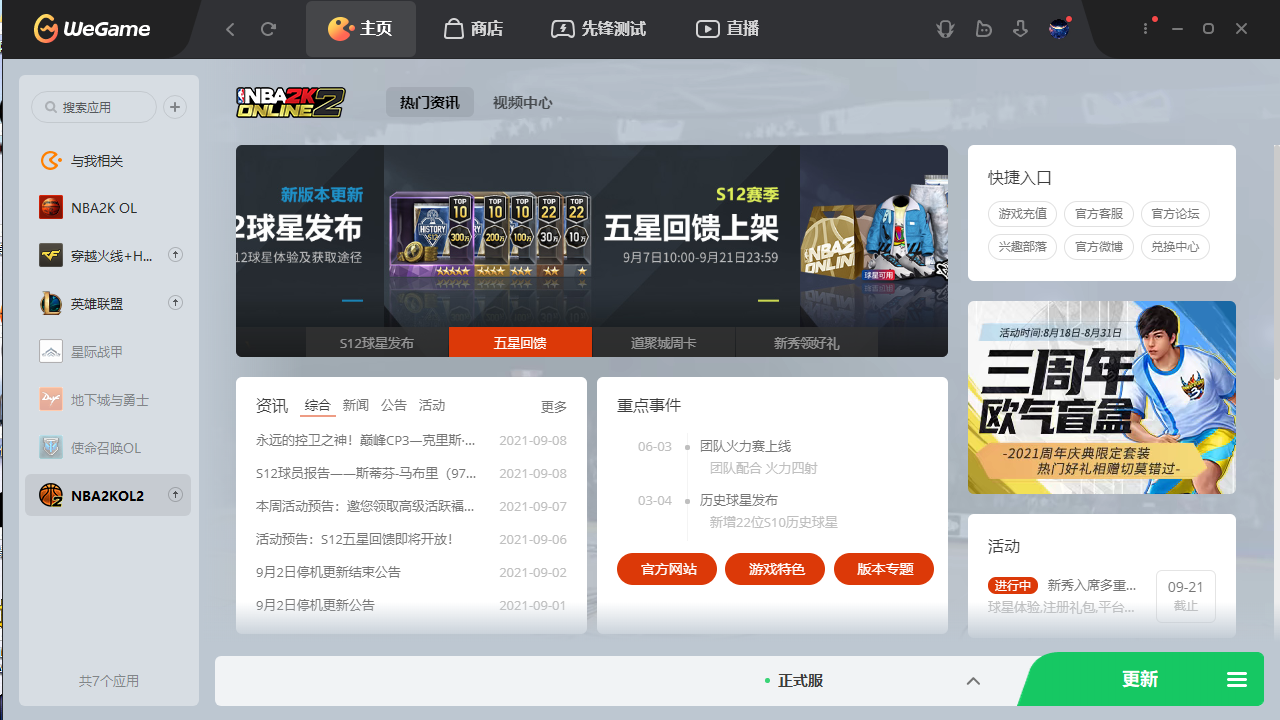Open event 历史球星发布
This screenshot has width=1280, height=720.
[x=739, y=500]
